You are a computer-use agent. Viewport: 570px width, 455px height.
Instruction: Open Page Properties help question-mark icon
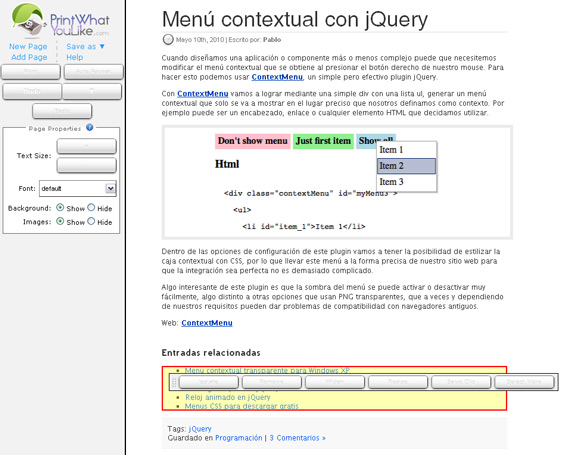pyautogui.click(x=89, y=128)
